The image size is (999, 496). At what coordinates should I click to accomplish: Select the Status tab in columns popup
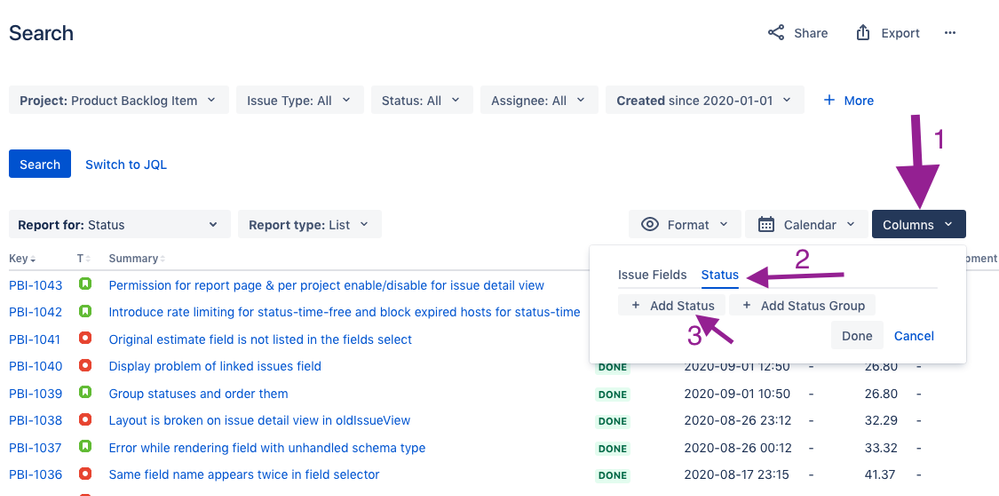[720, 275]
